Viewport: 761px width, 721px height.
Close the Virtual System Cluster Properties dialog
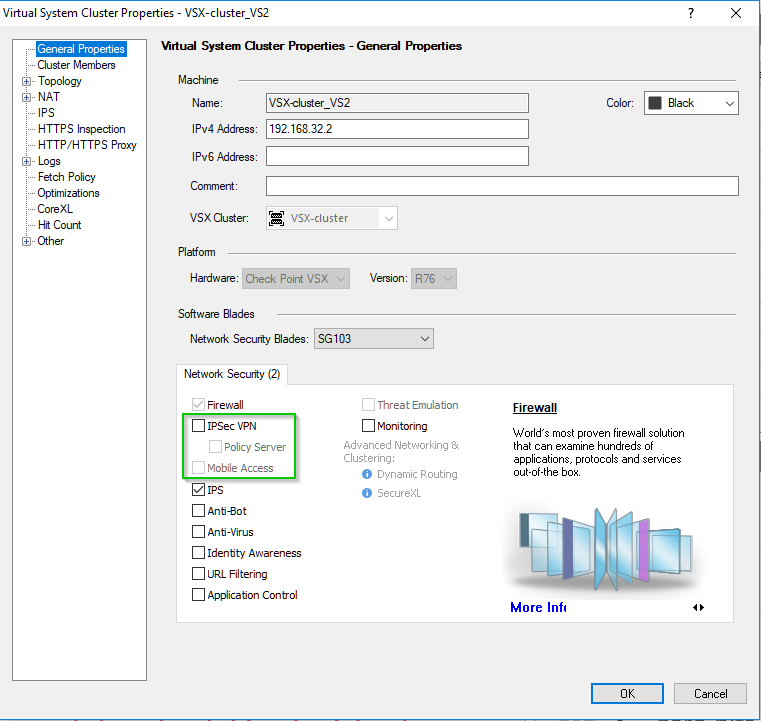736,13
